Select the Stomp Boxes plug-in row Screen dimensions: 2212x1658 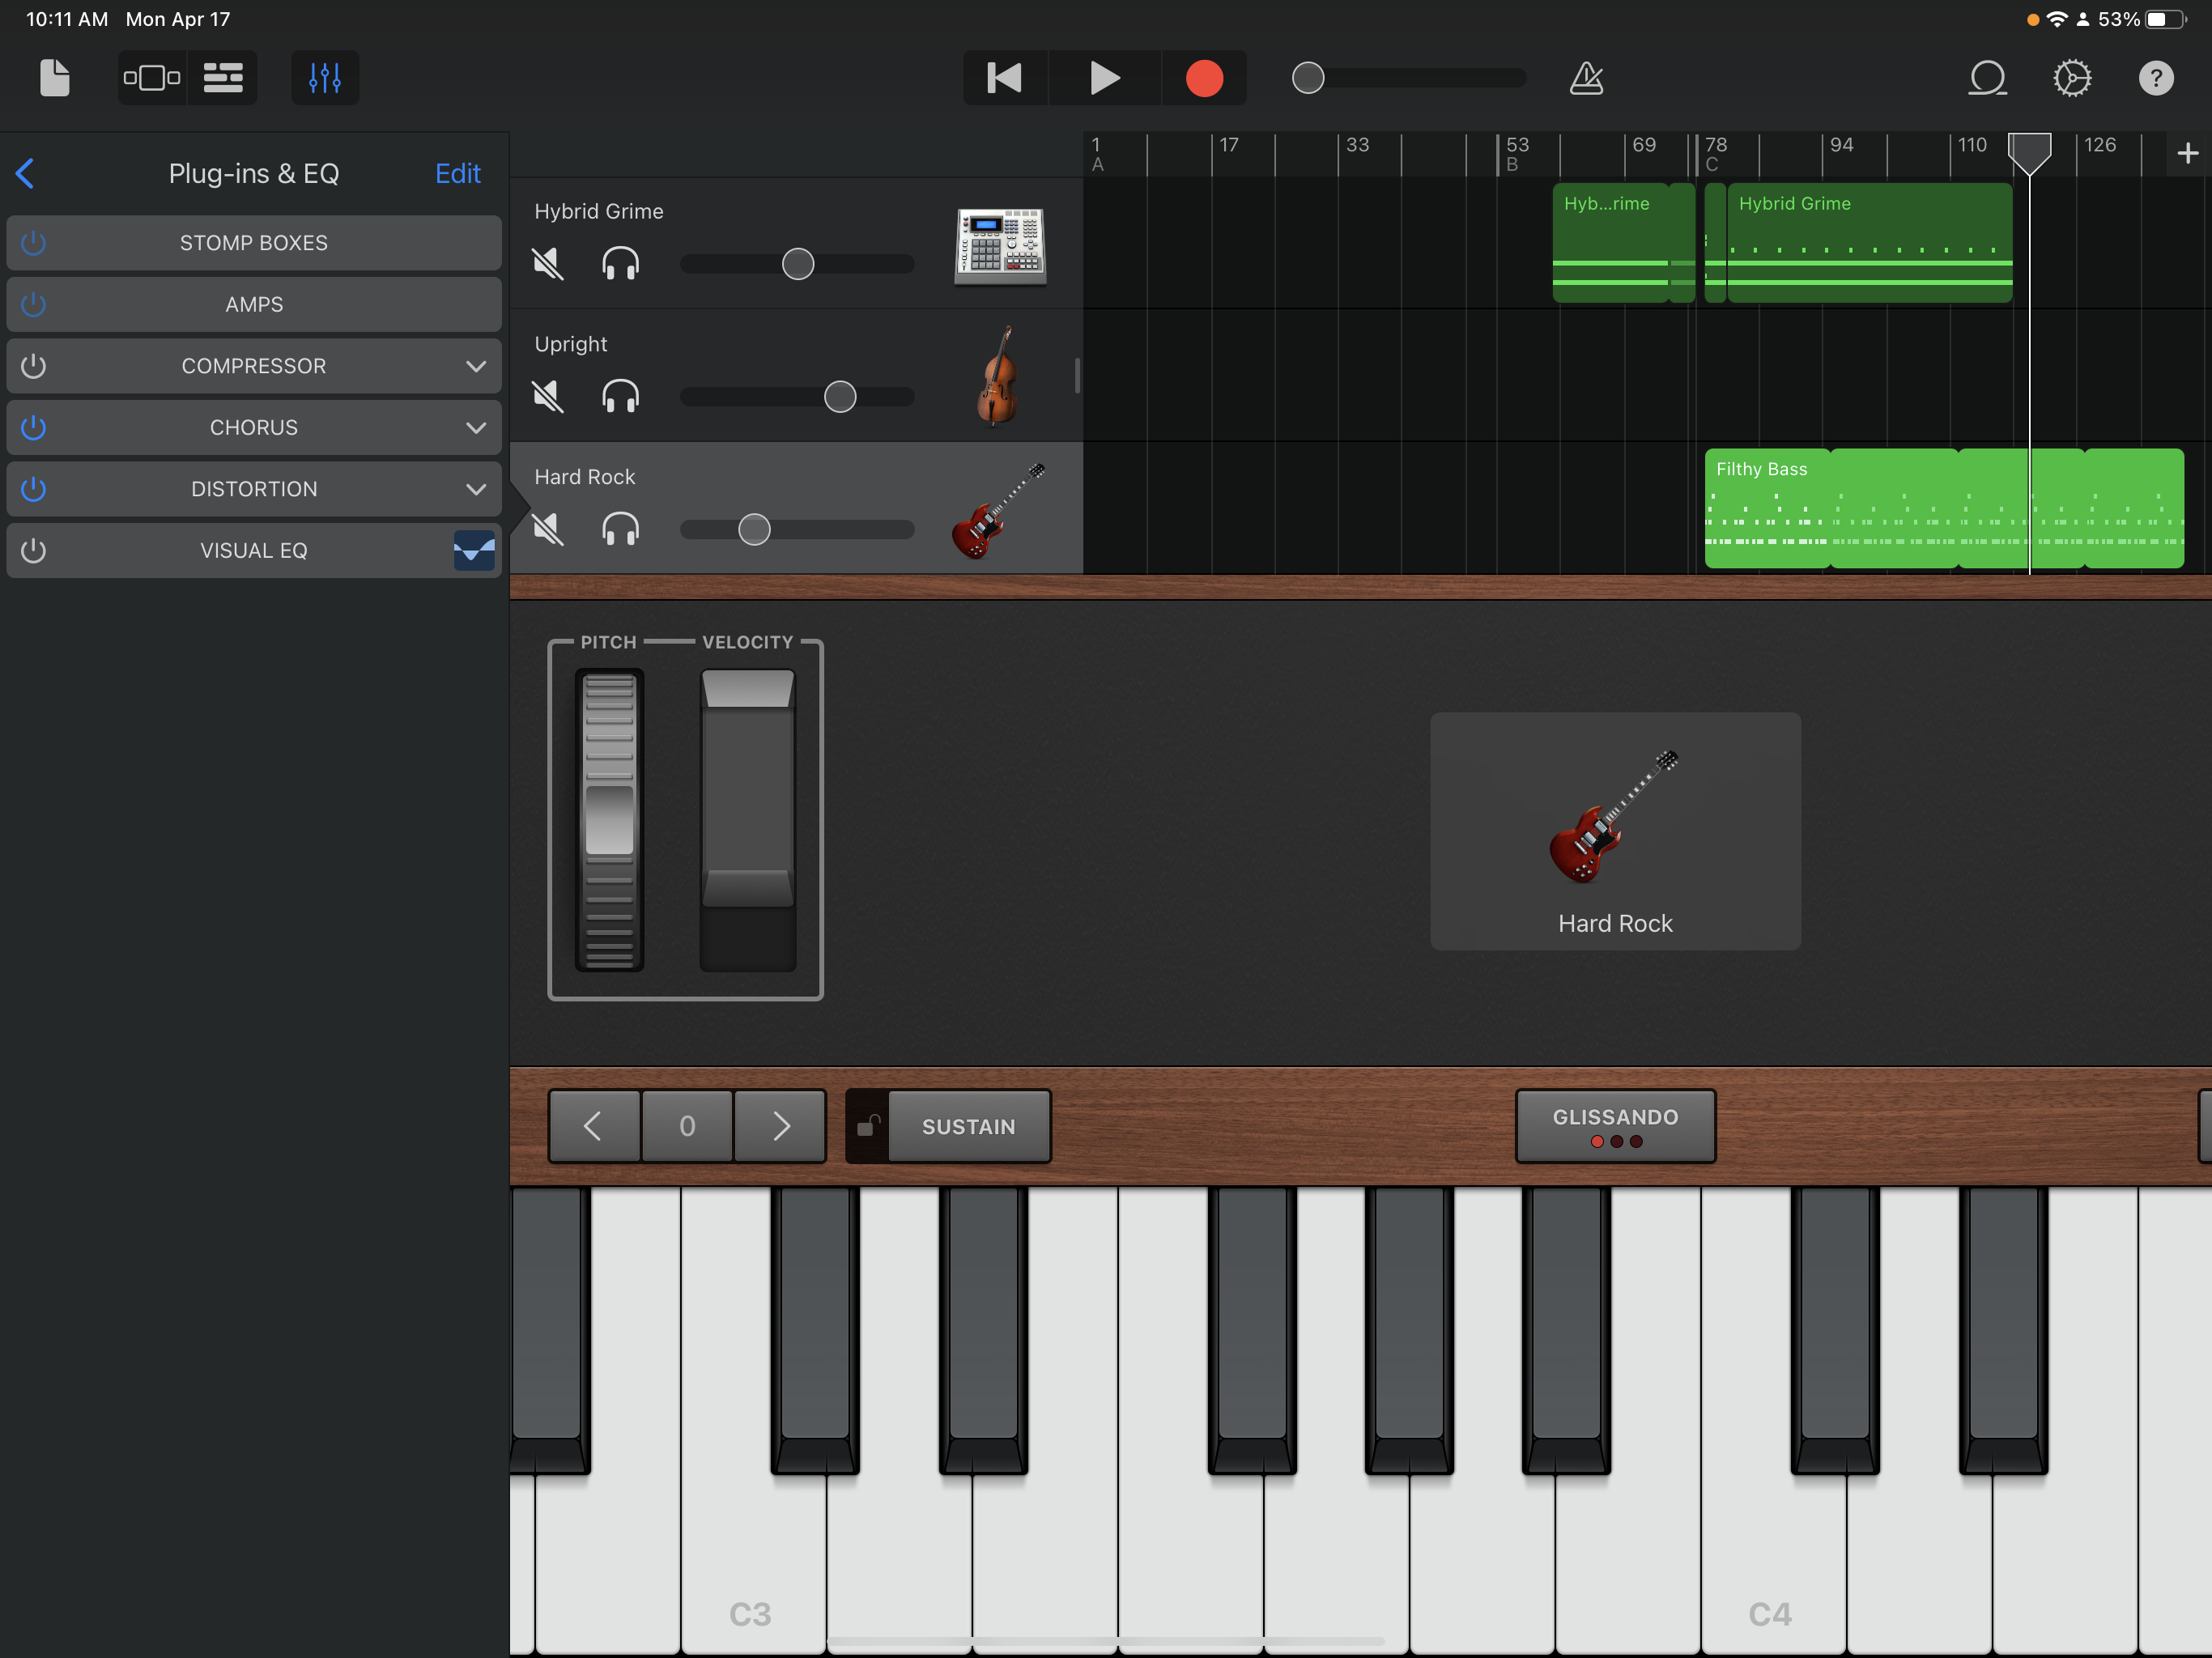click(253, 242)
